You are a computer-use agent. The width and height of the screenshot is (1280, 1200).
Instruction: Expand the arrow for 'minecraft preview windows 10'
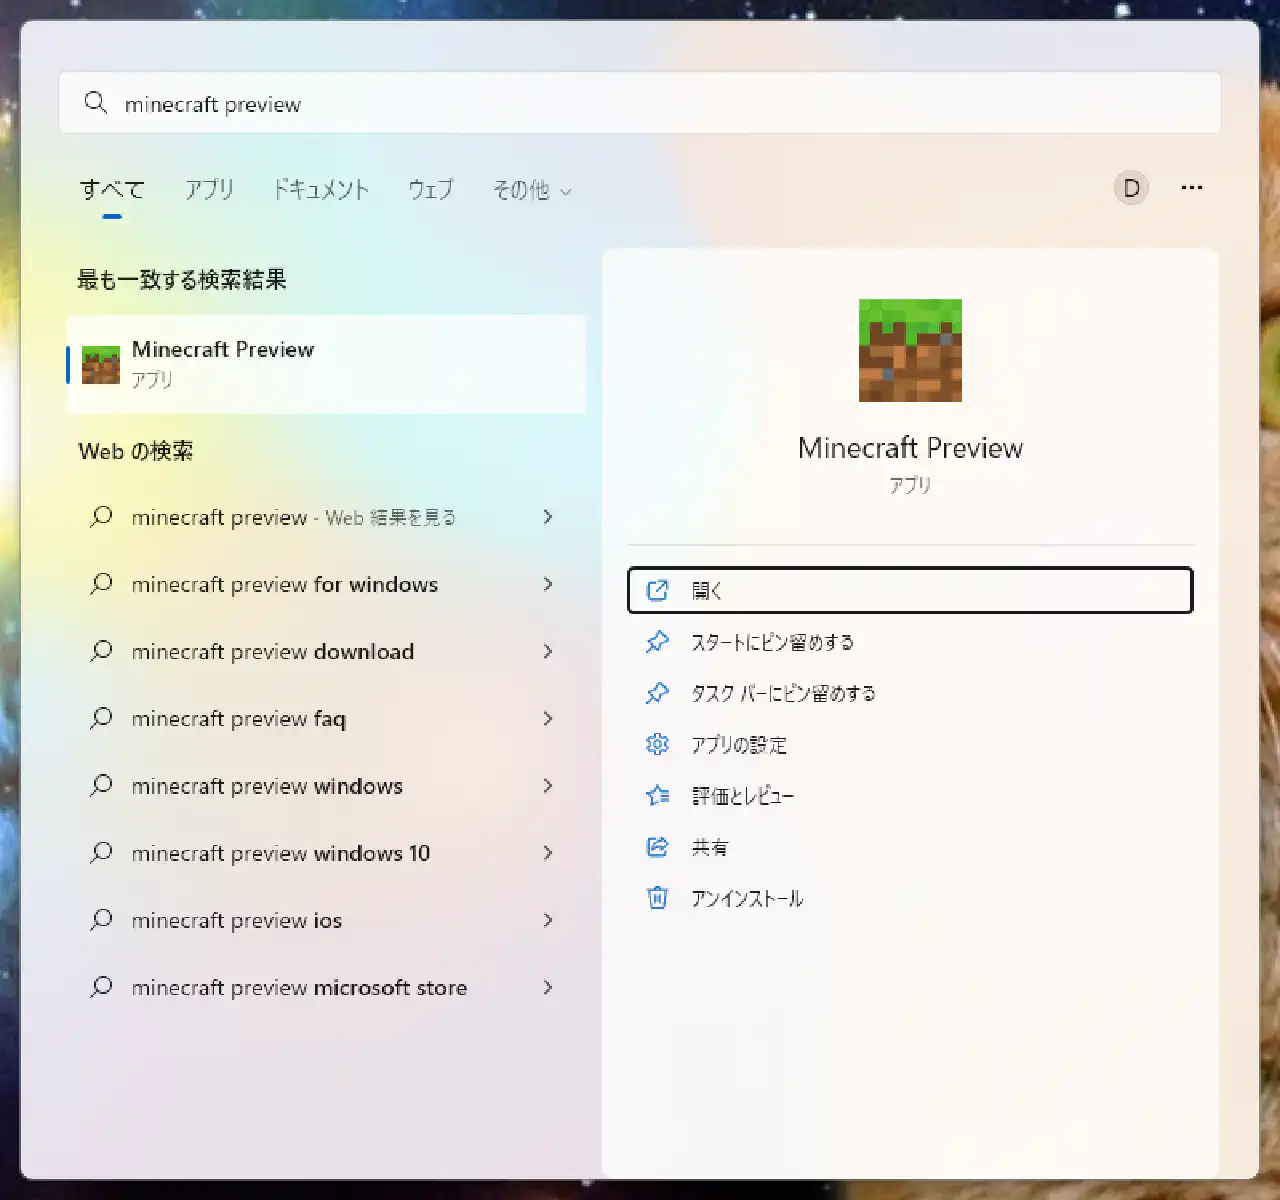pyautogui.click(x=548, y=853)
